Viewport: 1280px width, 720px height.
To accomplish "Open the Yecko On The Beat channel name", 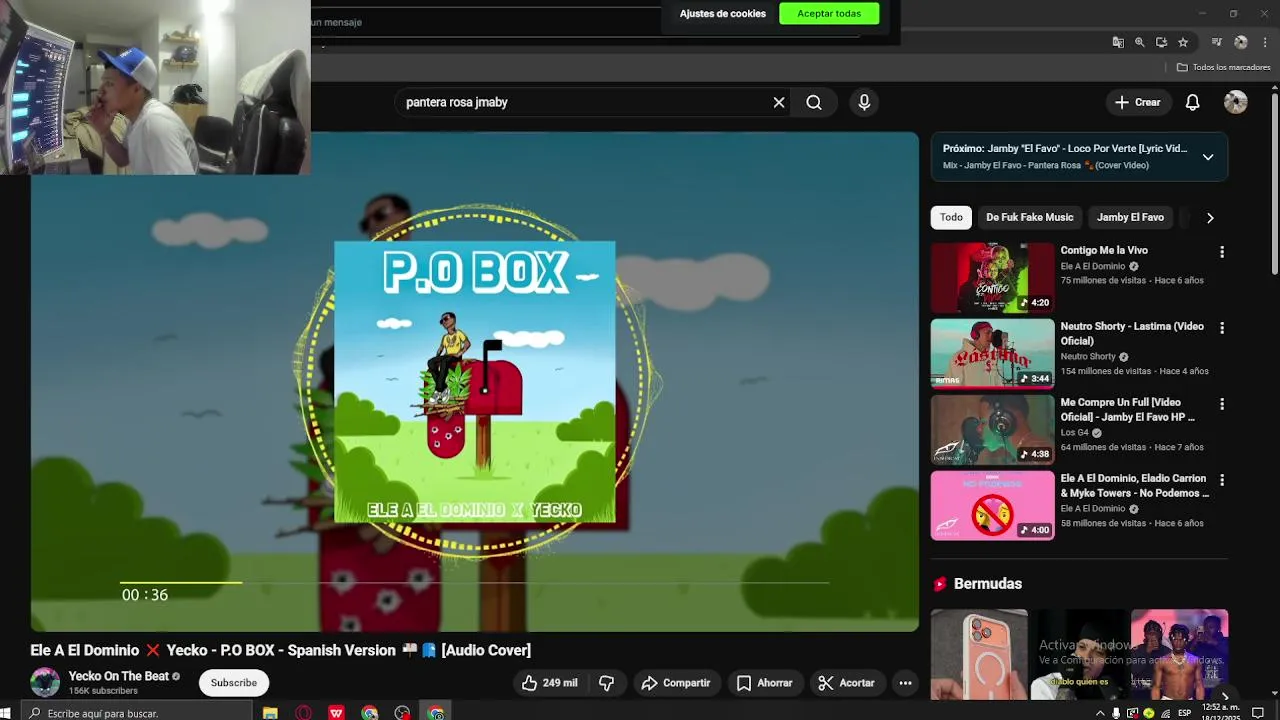I will pyautogui.click(x=118, y=676).
